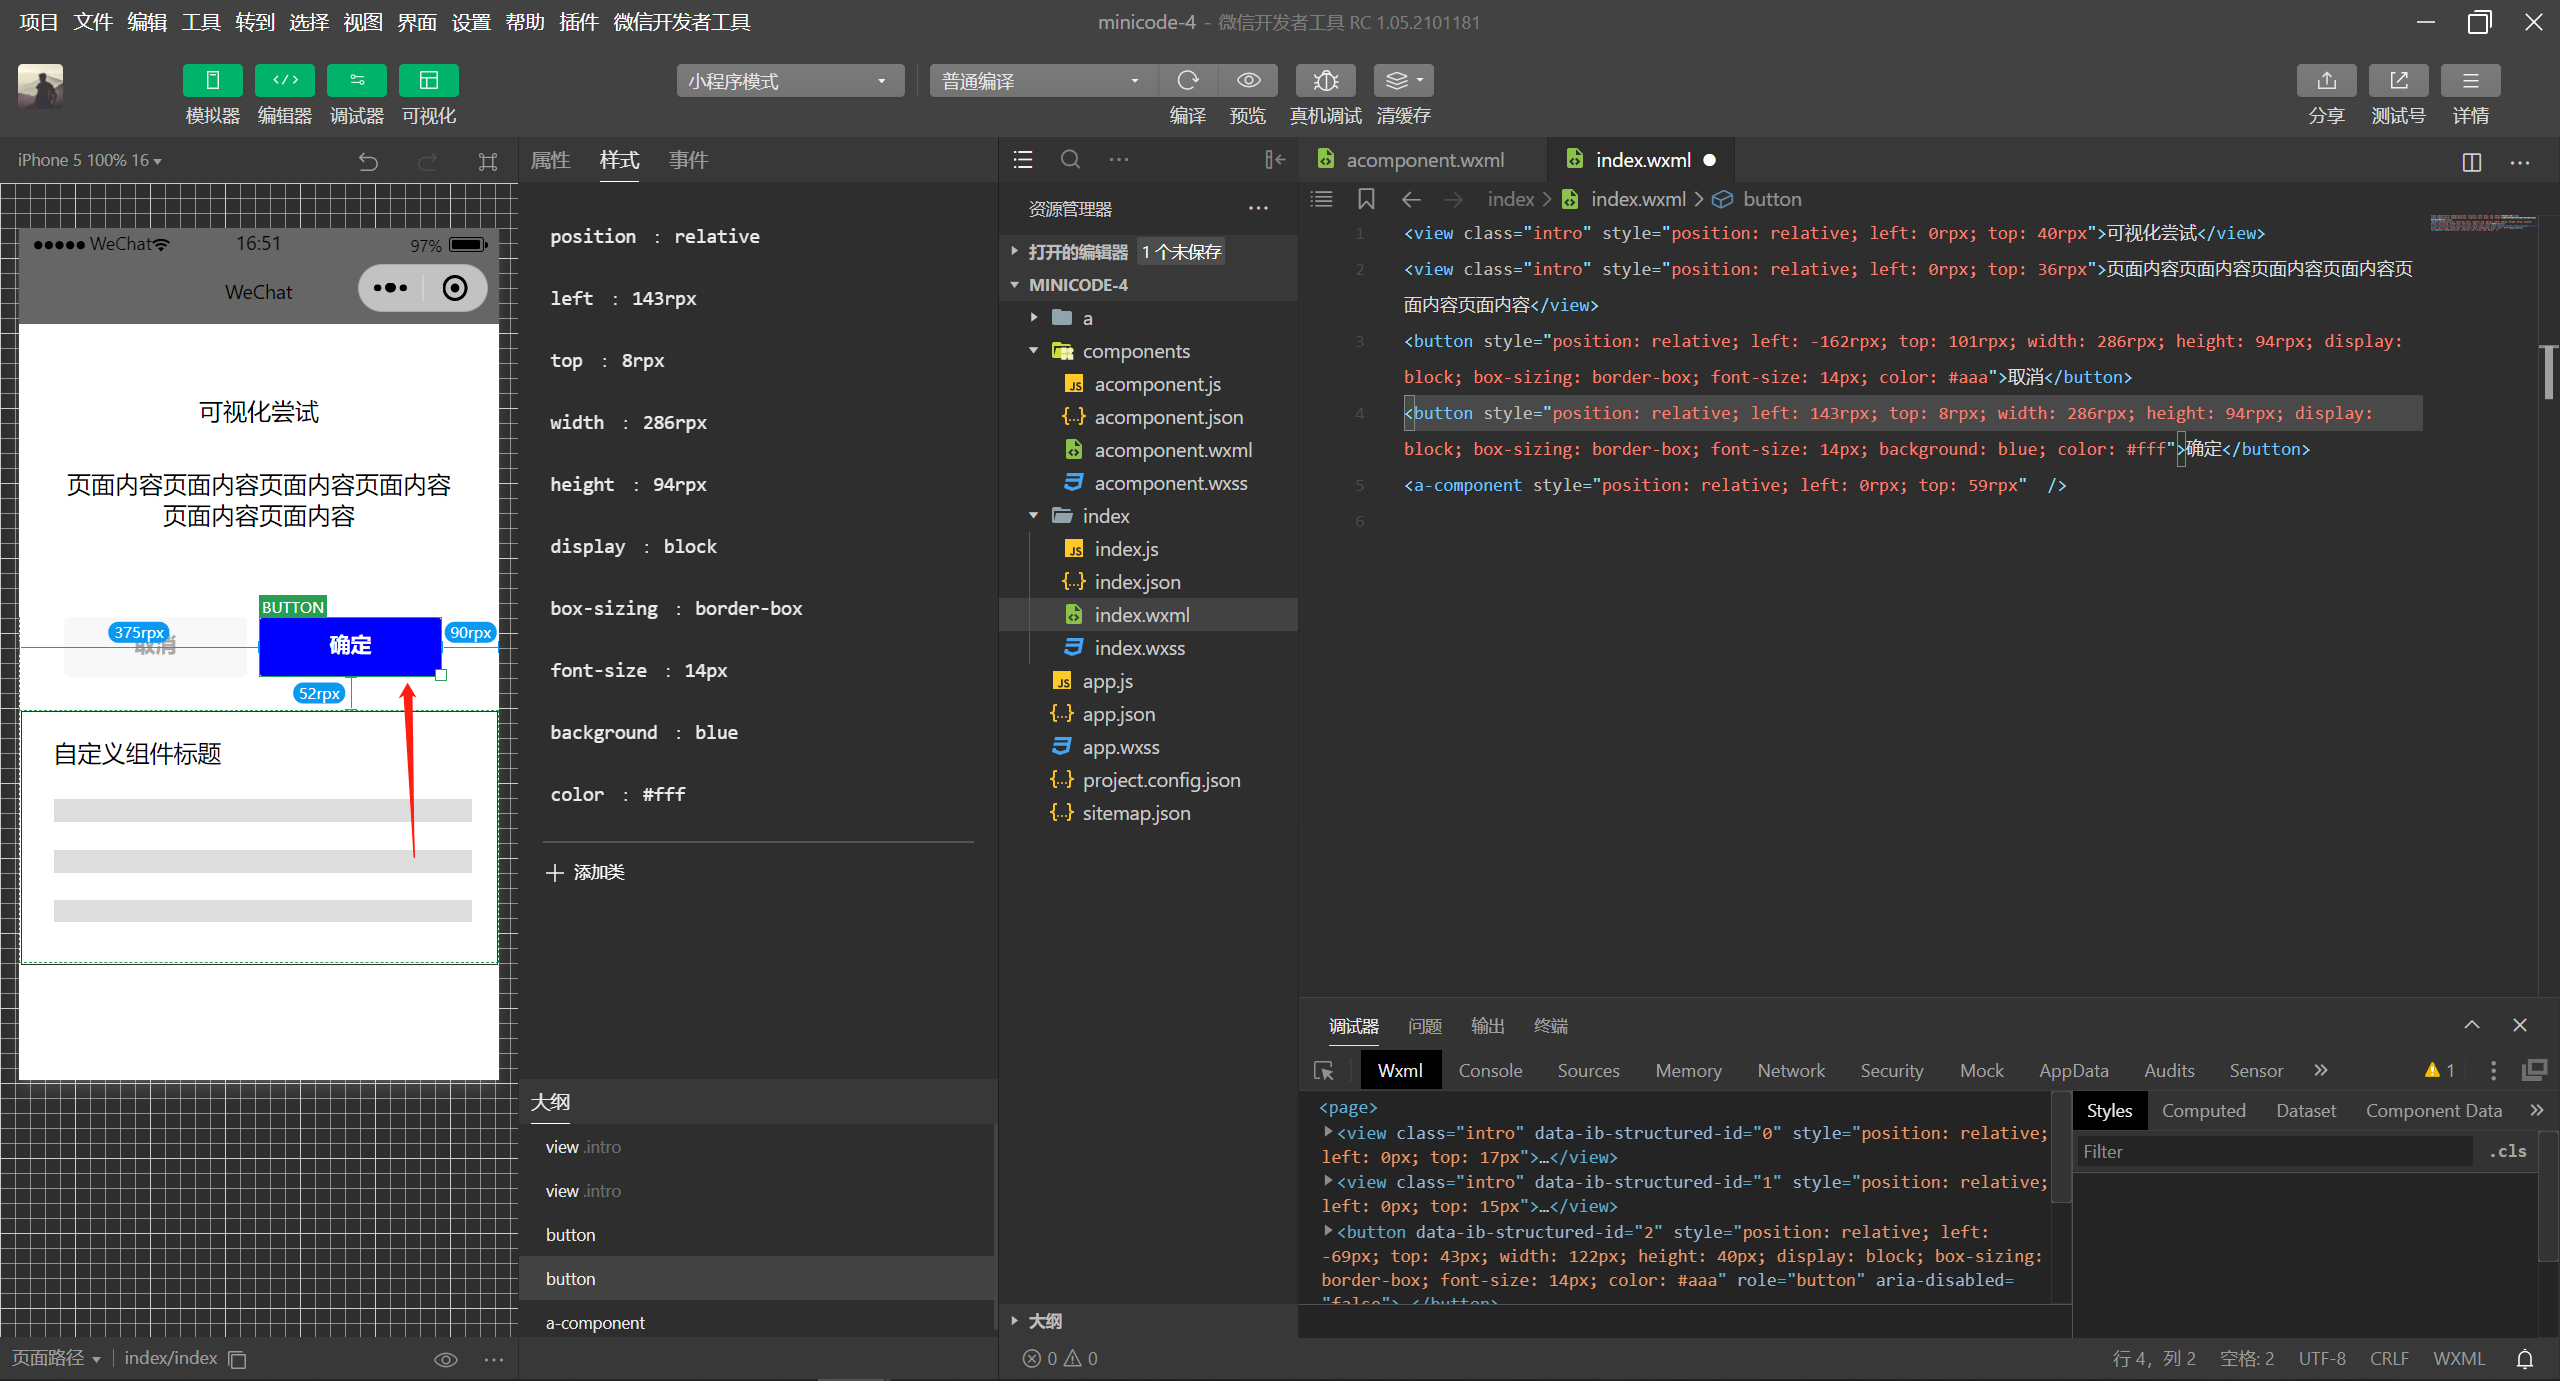Toggle the visualization (可视化) panel button
The height and width of the screenshot is (1381, 2560).
(x=429, y=80)
